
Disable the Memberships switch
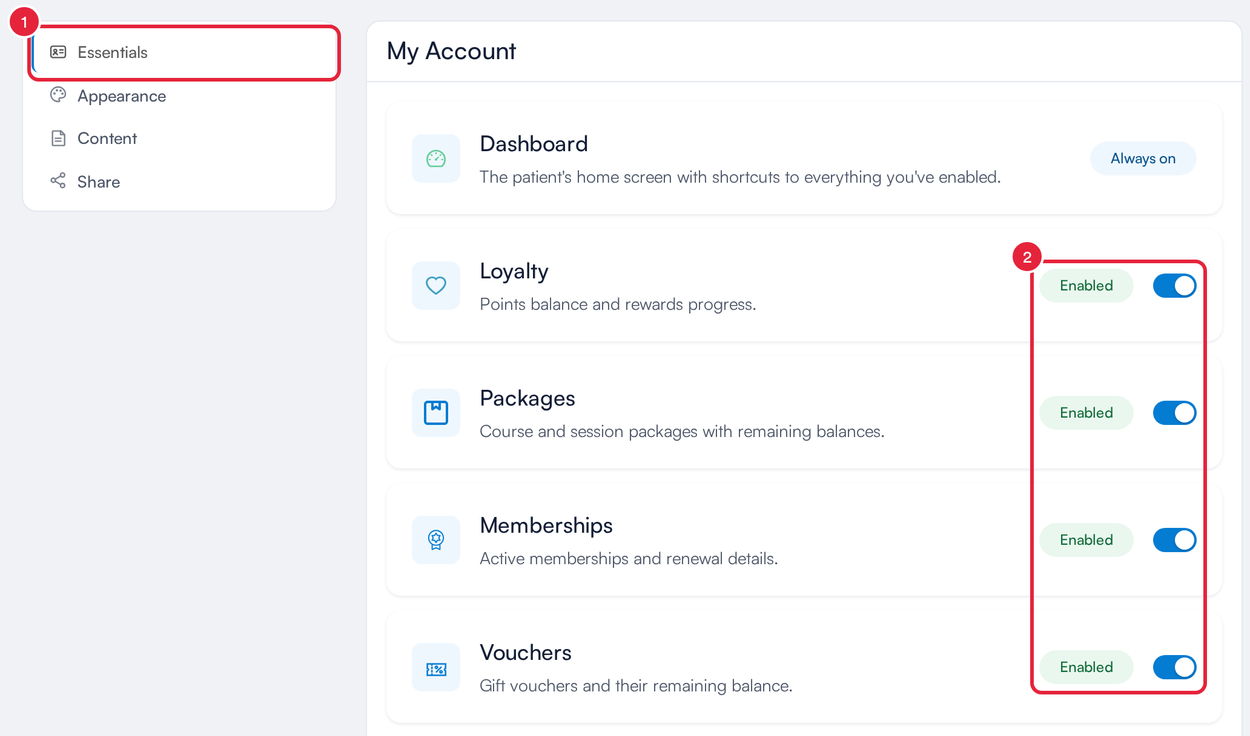coord(1174,539)
